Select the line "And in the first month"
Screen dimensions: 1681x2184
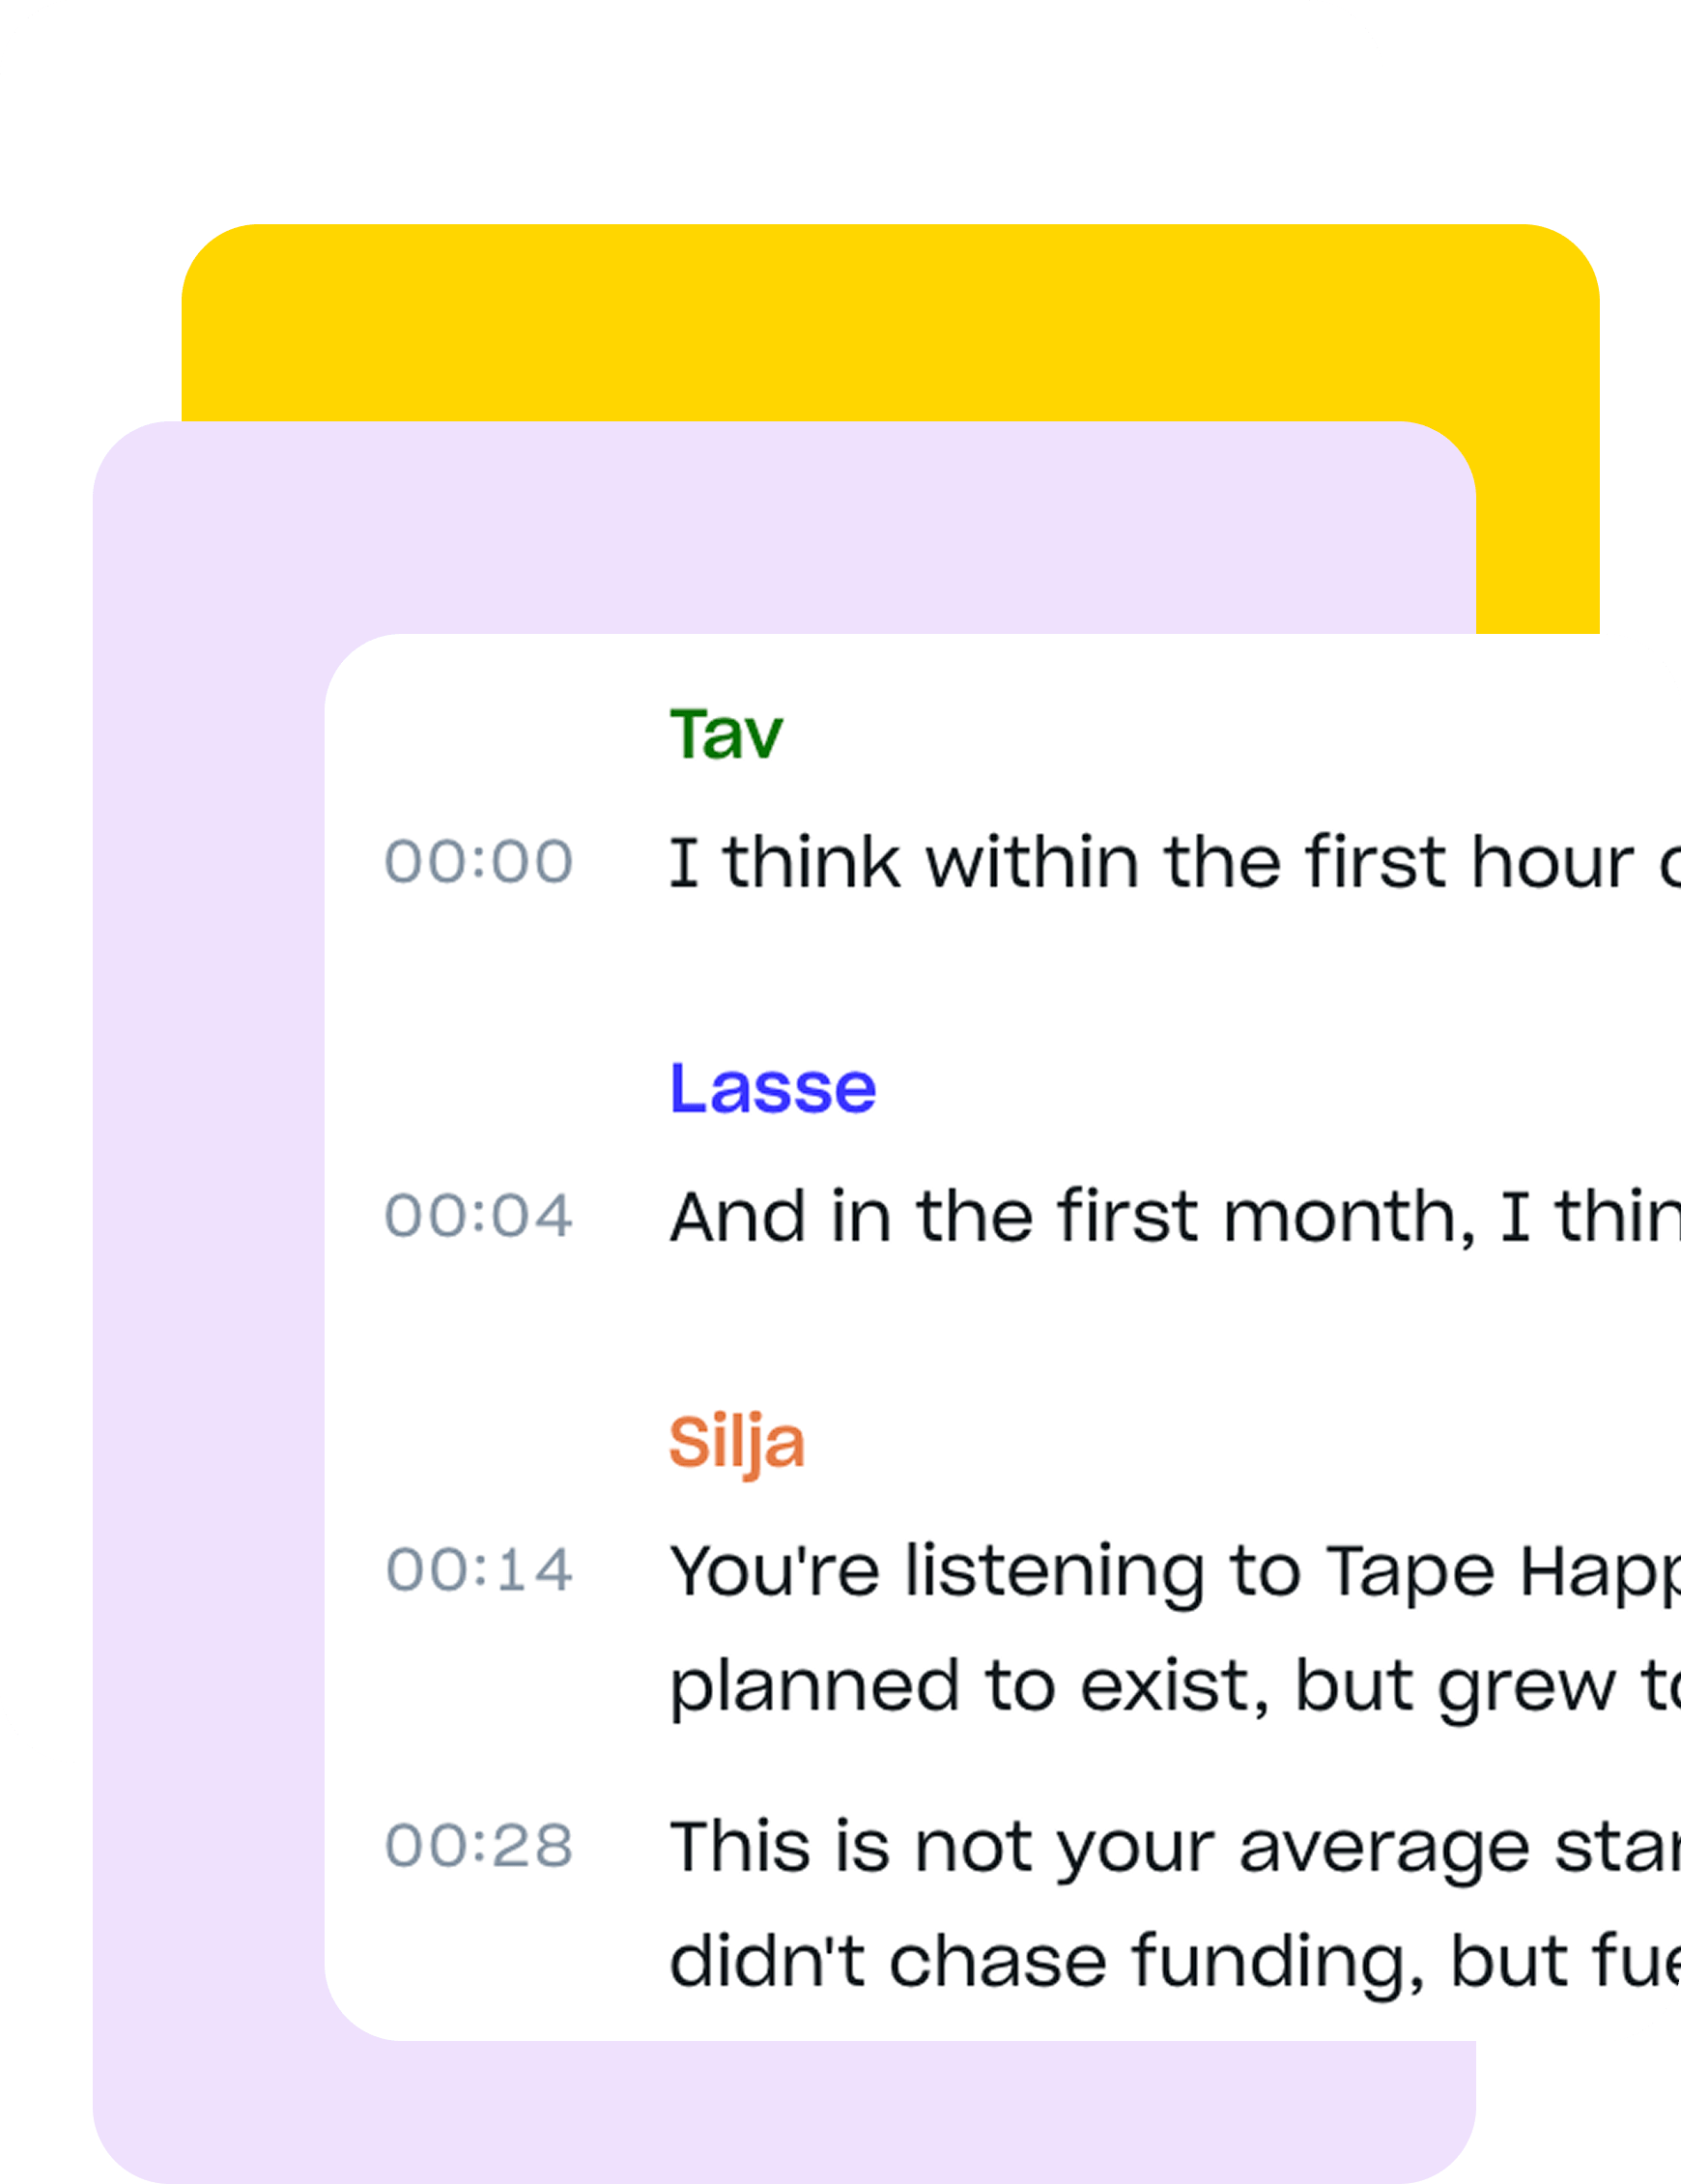click(x=1170, y=1216)
